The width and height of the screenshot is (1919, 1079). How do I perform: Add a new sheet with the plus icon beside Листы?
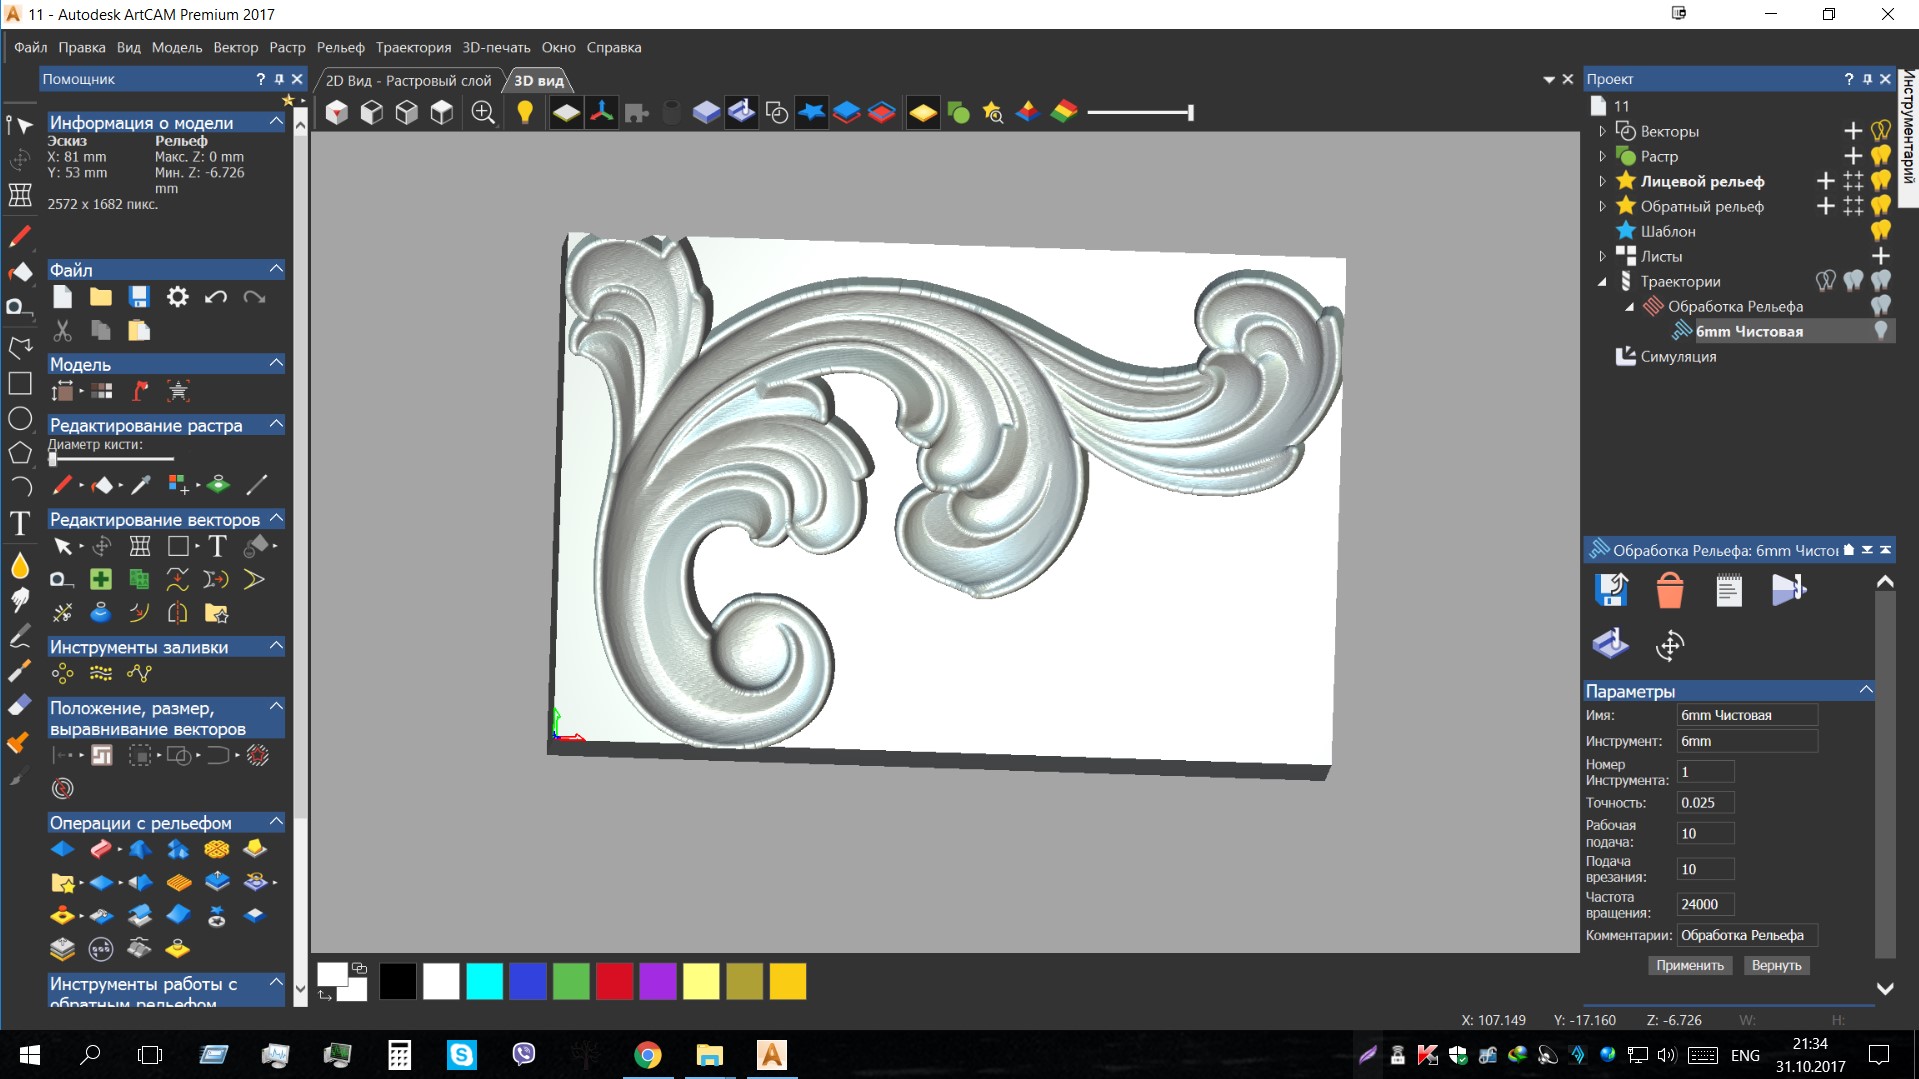click(x=1881, y=256)
